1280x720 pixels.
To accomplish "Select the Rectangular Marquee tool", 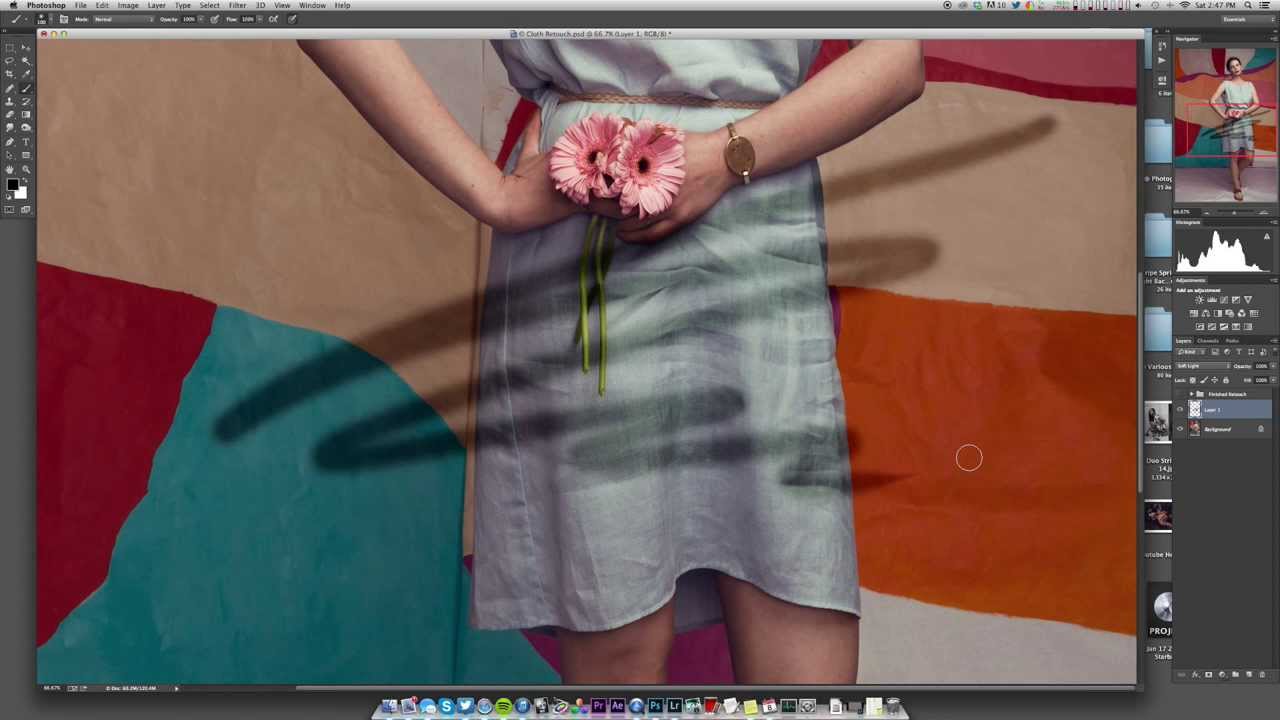I will point(10,48).
